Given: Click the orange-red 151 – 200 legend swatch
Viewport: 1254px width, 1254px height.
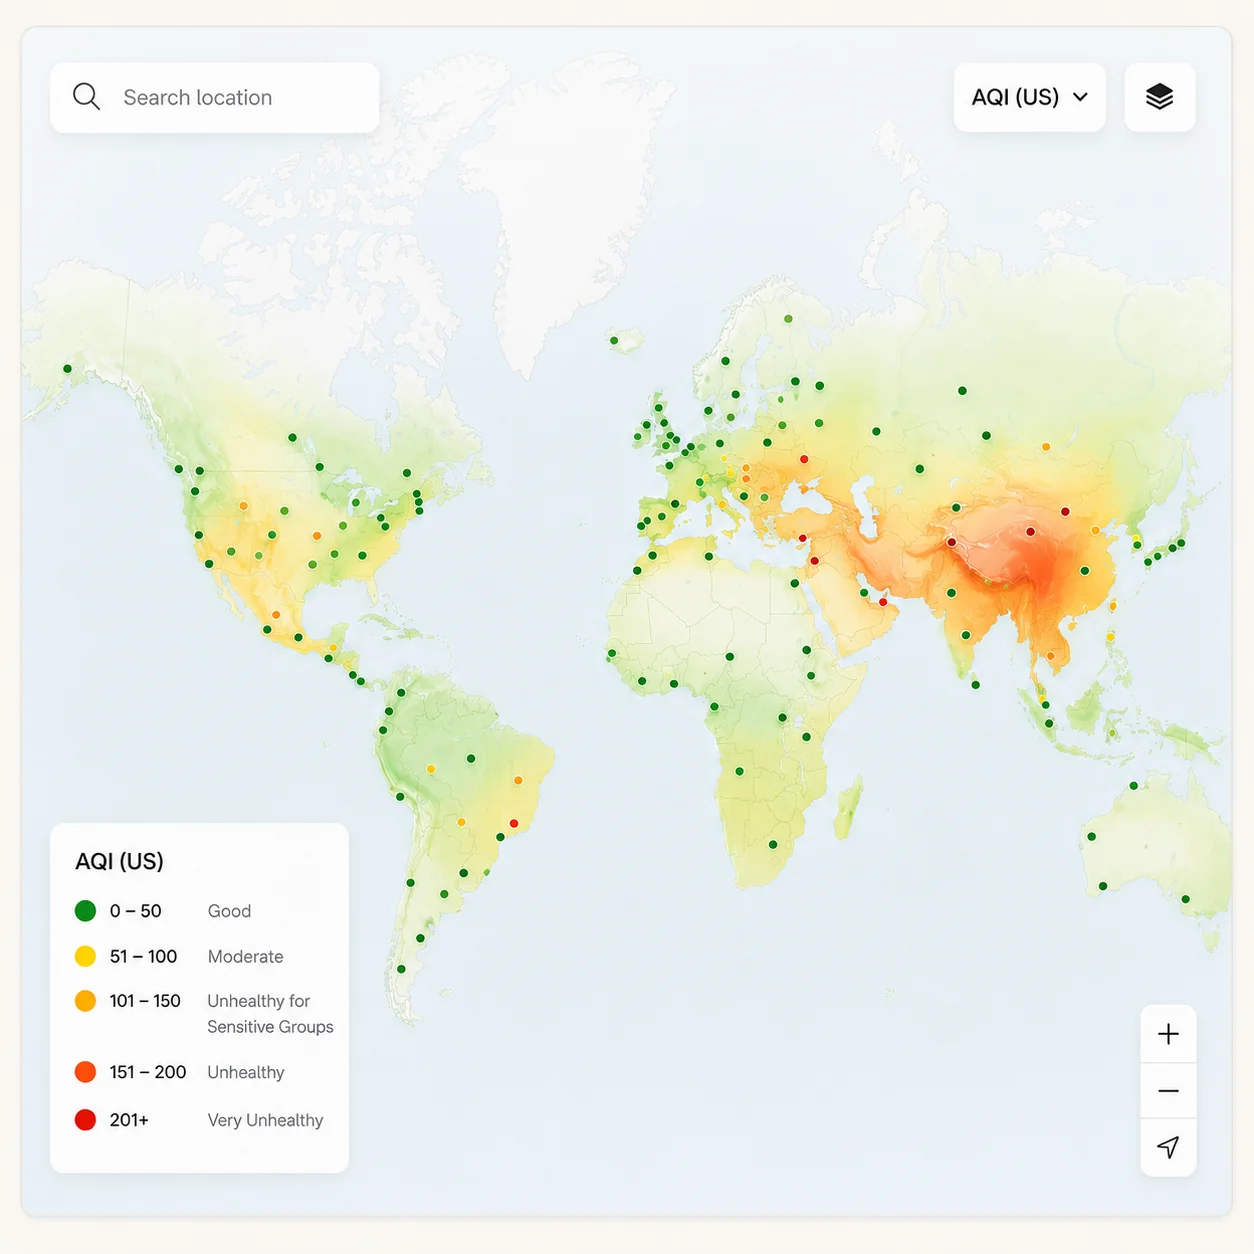Looking at the screenshot, I should click(86, 1072).
